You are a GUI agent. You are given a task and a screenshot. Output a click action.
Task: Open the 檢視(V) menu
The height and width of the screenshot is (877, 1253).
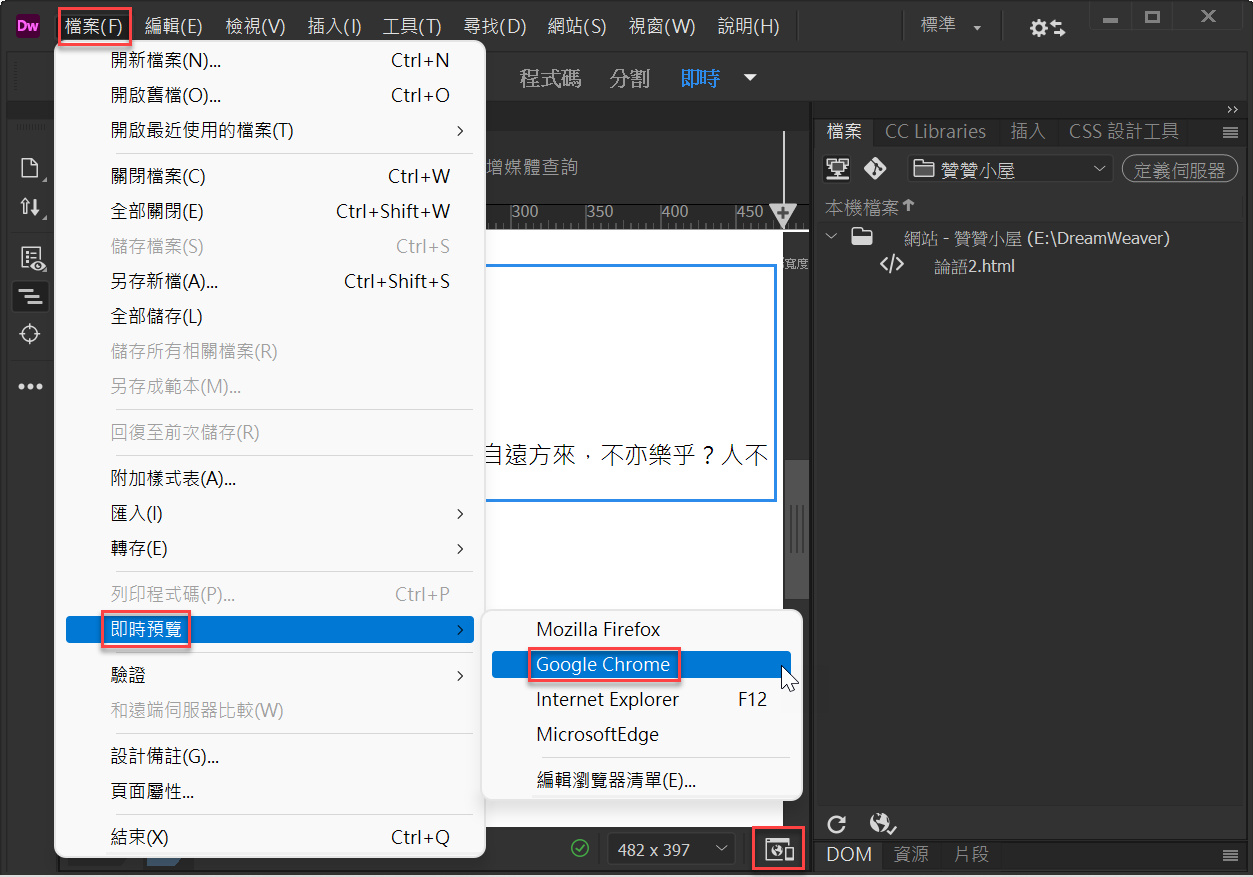point(255,27)
